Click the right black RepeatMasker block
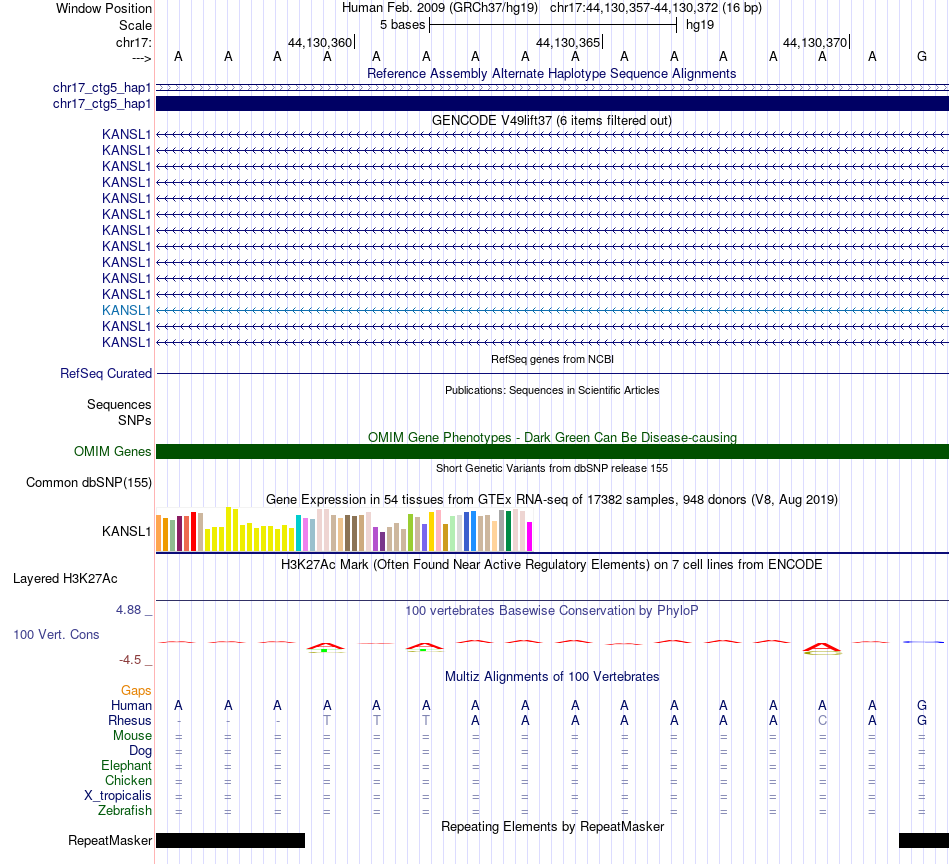The height and width of the screenshot is (864, 950). pyautogui.click(x=923, y=840)
